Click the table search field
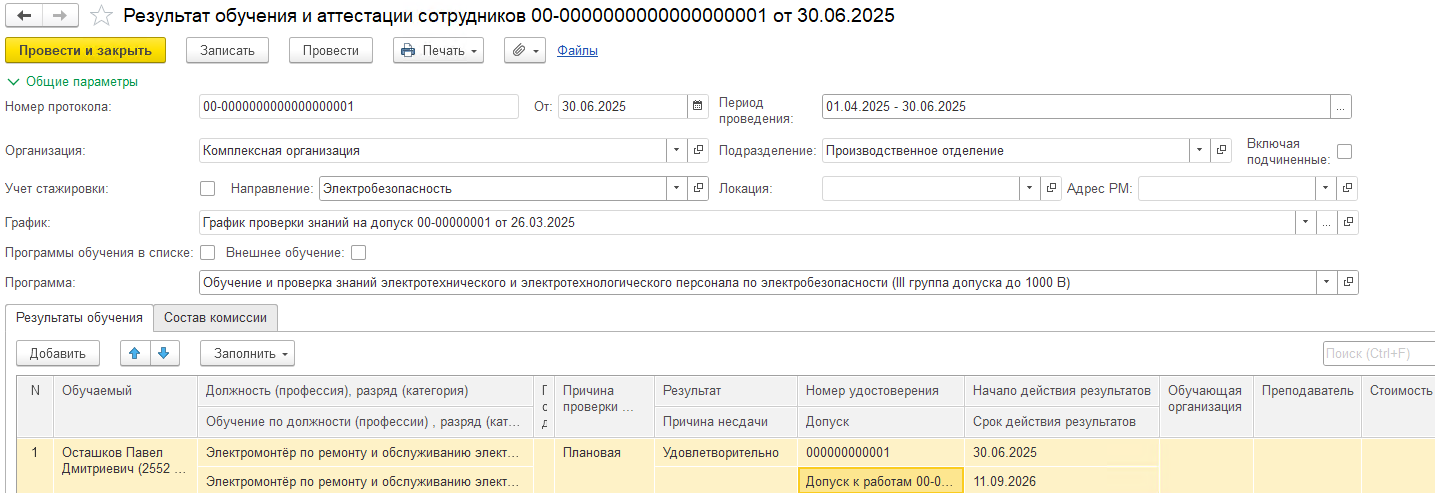 point(1377,353)
